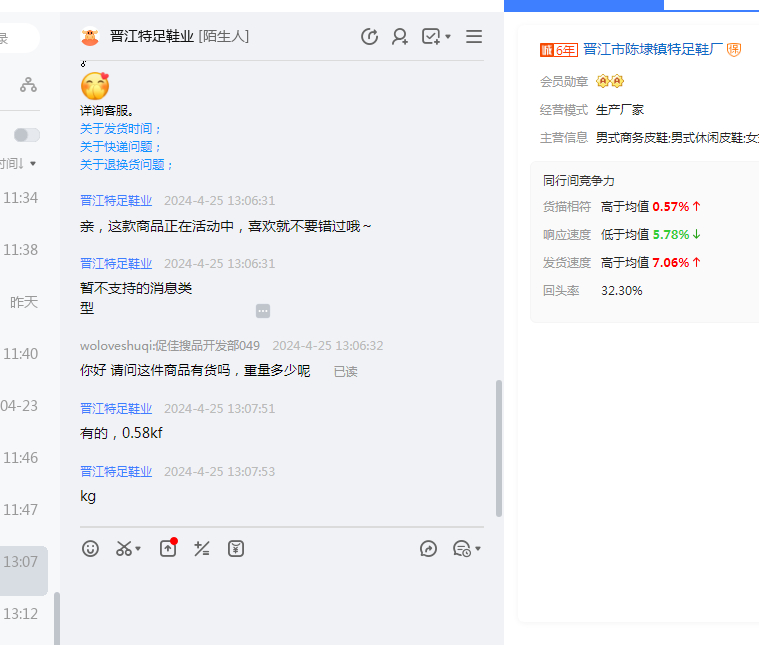The width and height of the screenshot is (759, 645).
Task: Select the conversation timestamped 13:12
Action: coord(20,614)
